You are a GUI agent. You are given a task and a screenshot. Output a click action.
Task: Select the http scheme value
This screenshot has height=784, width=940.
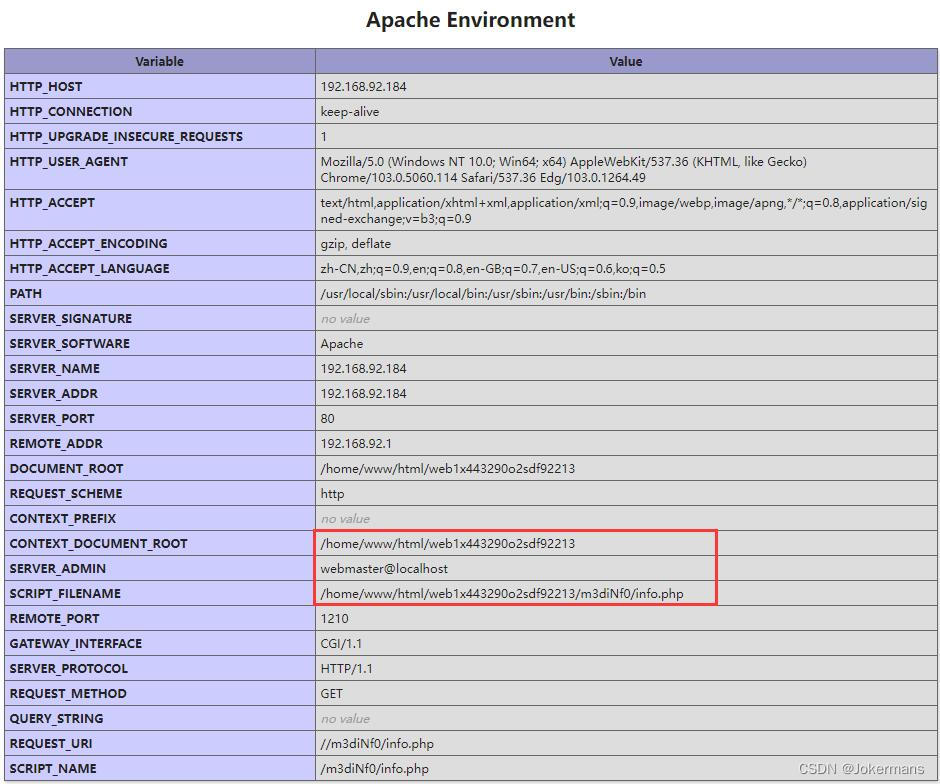[x=332, y=494]
